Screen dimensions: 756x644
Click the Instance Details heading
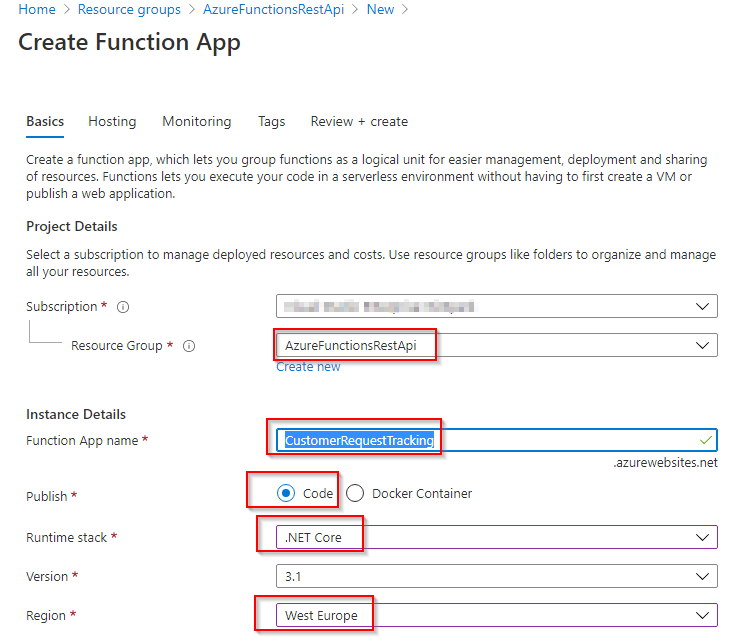(76, 415)
